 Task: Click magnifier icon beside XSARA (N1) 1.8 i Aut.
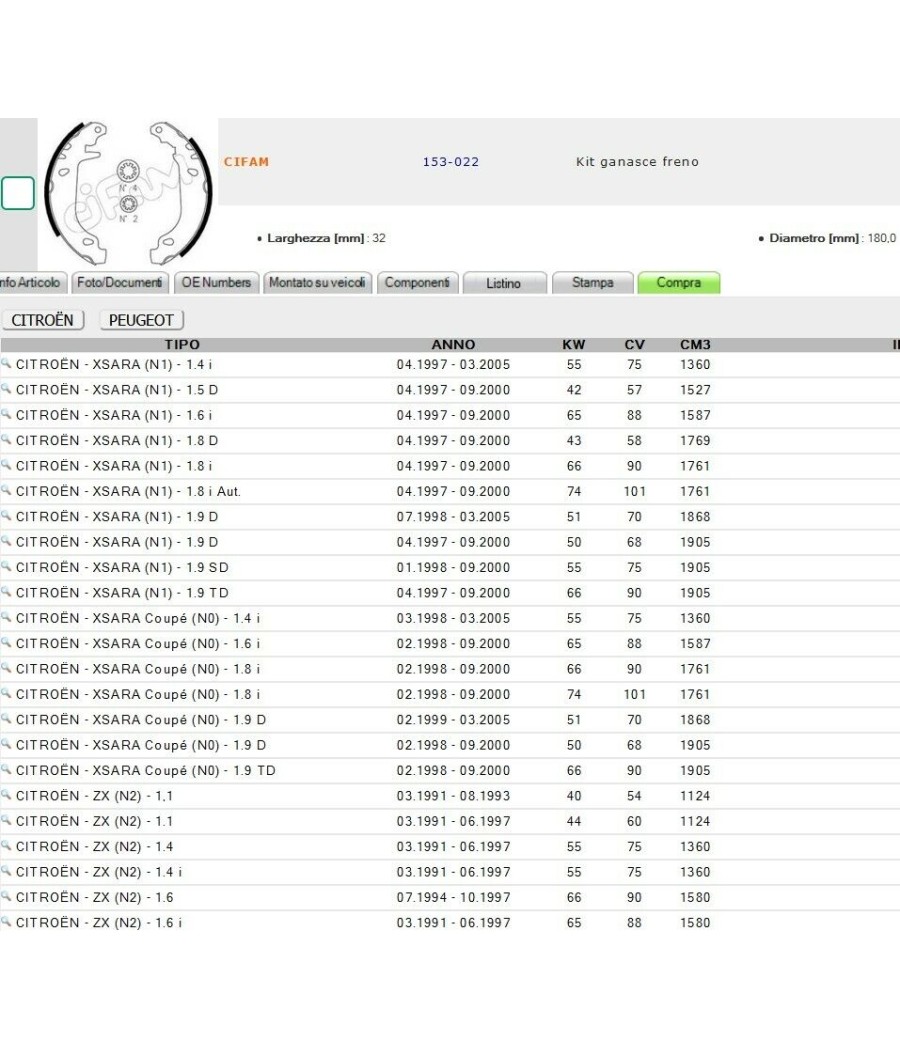point(6,491)
